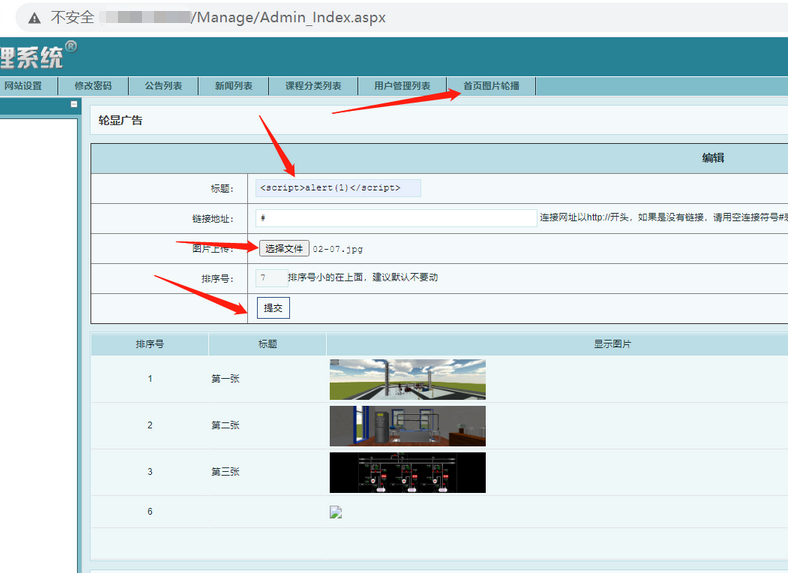792x573 pixels.
Task: Click the selected file name 02-07.jpg
Action: click(337, 249)
